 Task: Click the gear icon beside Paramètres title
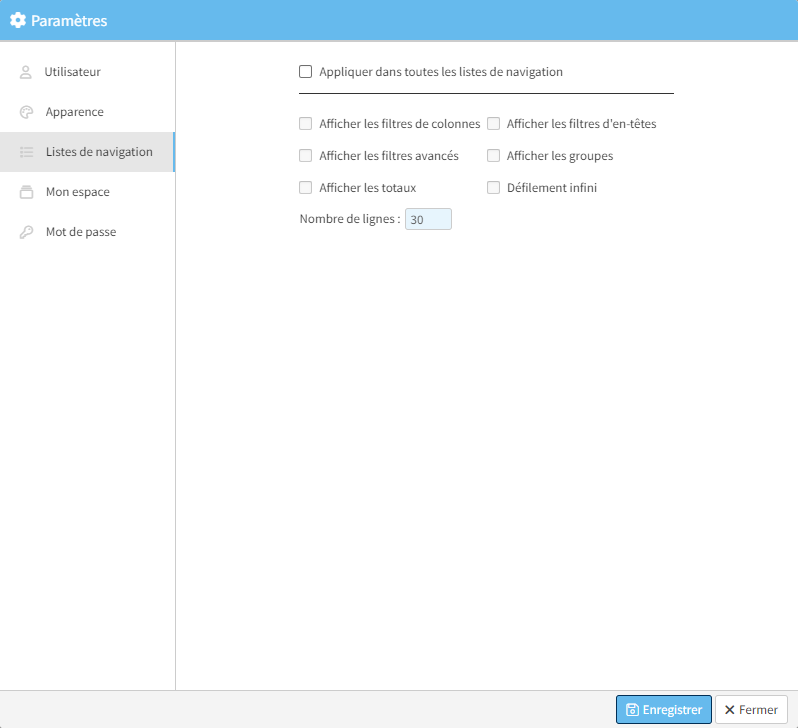(17, 20)
